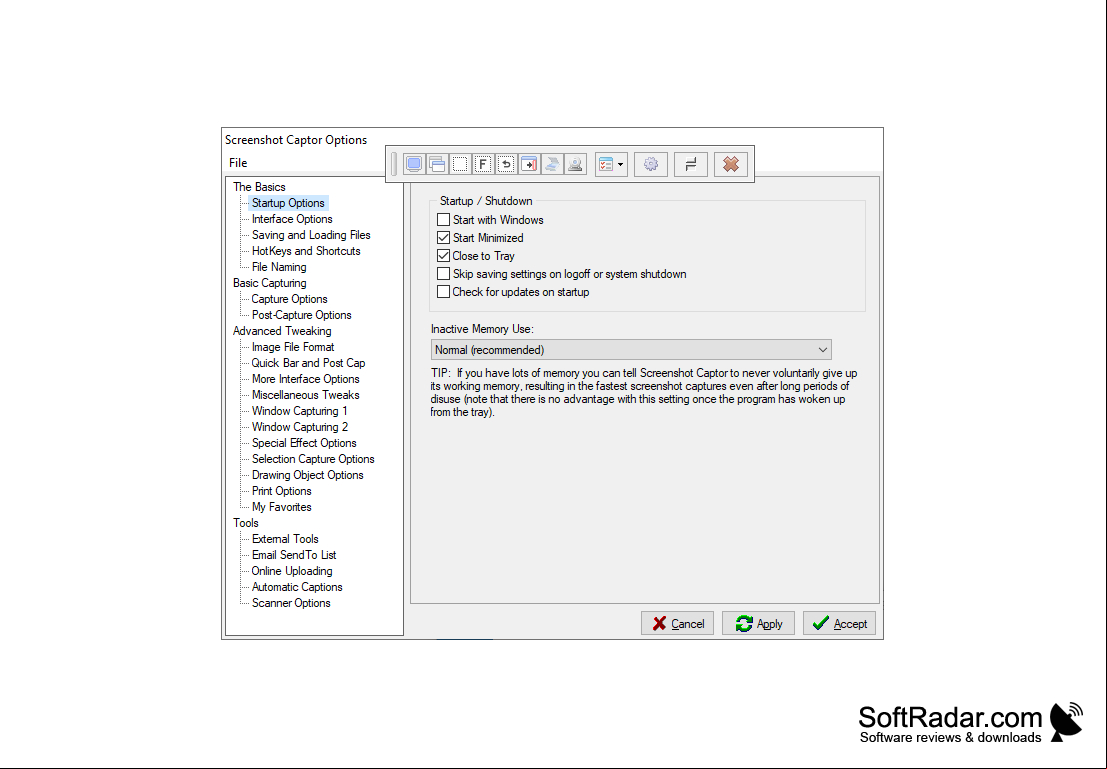The height and width of the screenshot is (769, 1107).
Task: Open Scanner Options page
Action: point(291,603)
